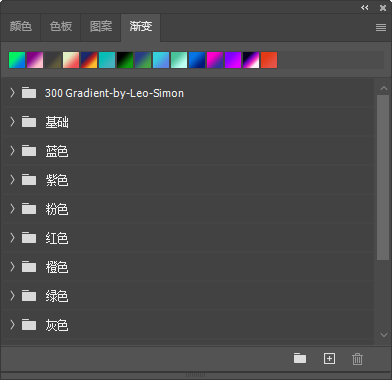Image resolution: width=392 pixels, height=380 pixels.
Task: Select the 紫色 group name
Action: coord(57,180)
